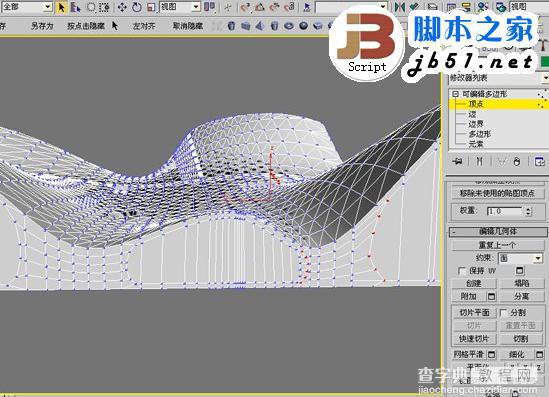Open the named selection sets dropdown
The height and width of the screenshot is (397, 549).
(383, 7)
